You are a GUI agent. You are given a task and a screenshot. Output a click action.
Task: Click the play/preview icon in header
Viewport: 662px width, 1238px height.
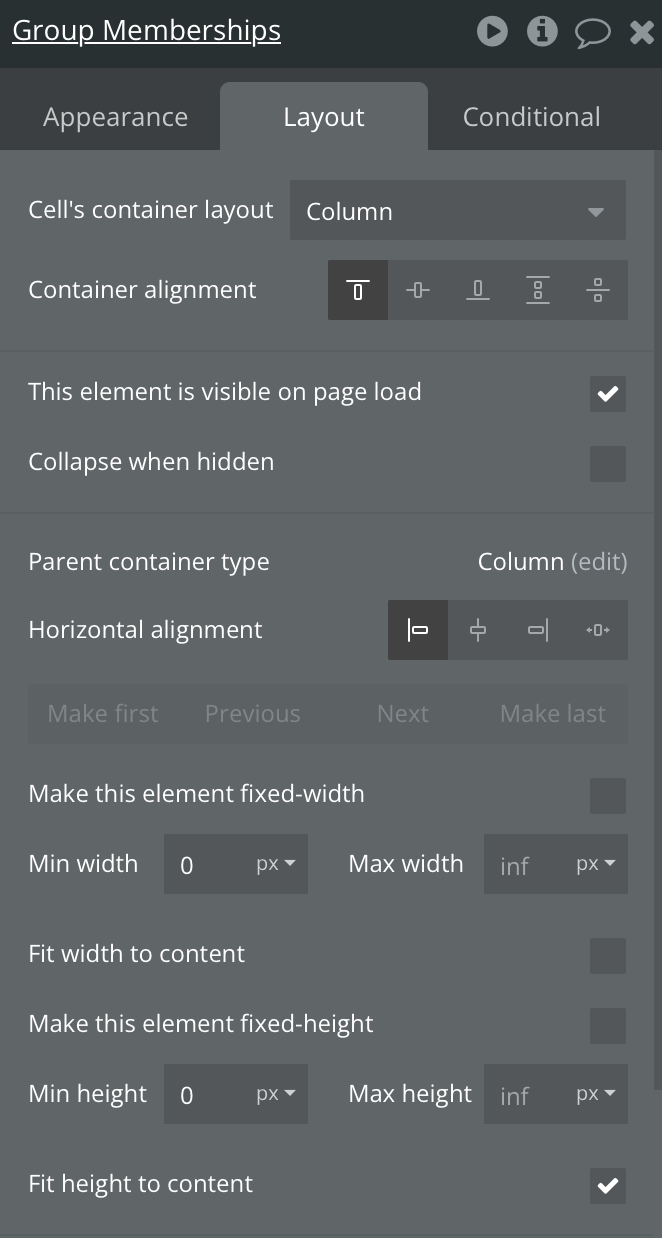(492, 31)
